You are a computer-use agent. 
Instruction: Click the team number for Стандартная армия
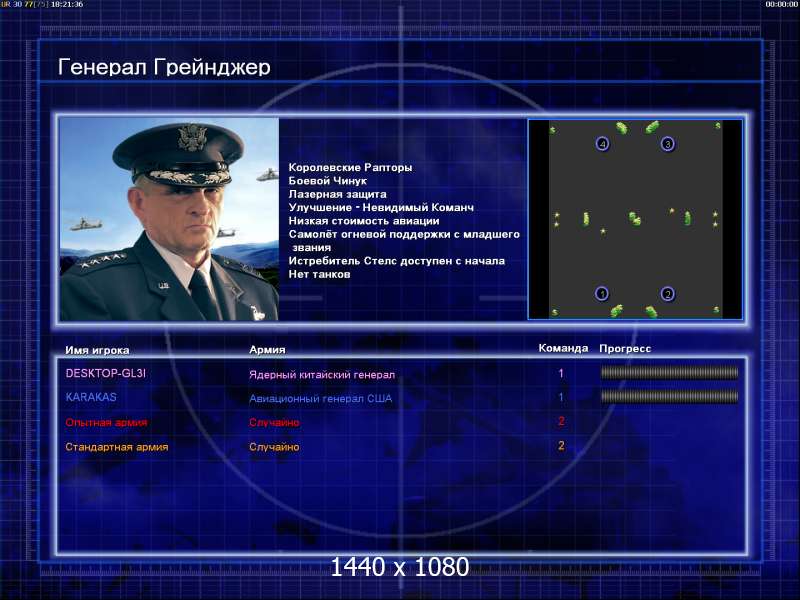[x=561, y=445]
